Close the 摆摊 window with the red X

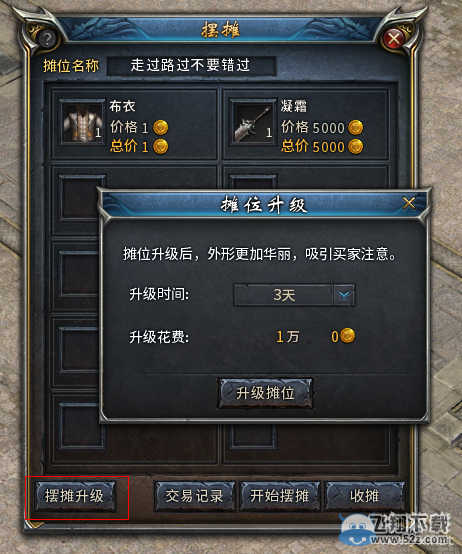394,39
